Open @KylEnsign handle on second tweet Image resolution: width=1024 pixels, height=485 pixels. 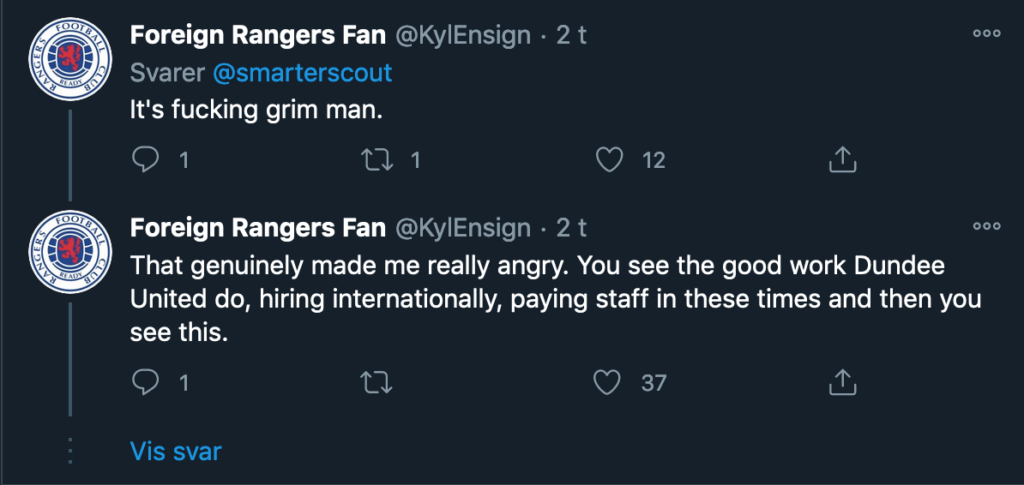[462, 228]
